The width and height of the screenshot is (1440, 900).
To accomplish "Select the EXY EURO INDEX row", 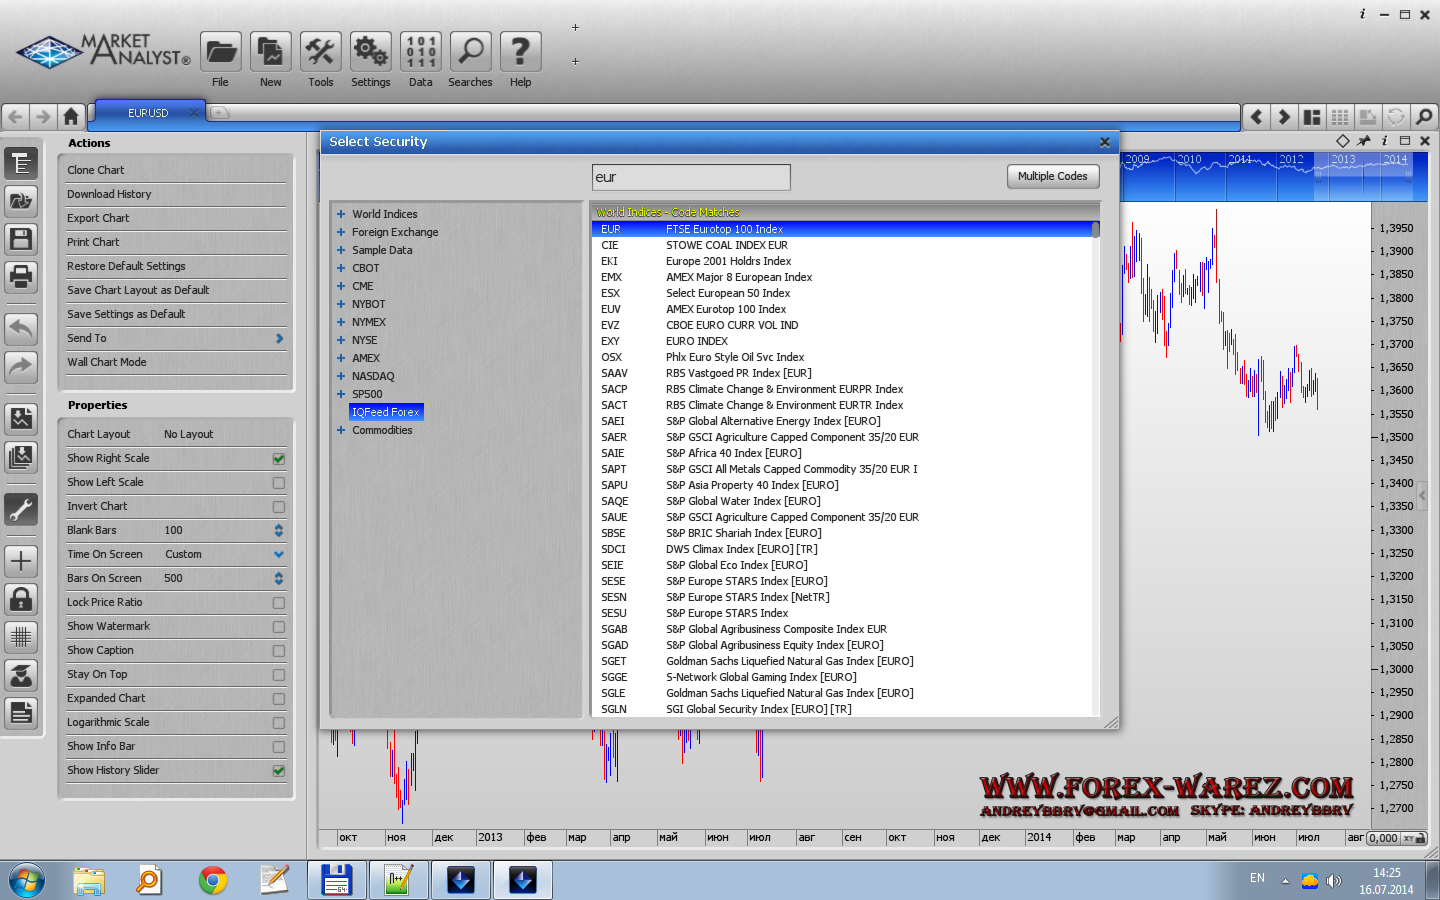I will (x=697, y=341).
